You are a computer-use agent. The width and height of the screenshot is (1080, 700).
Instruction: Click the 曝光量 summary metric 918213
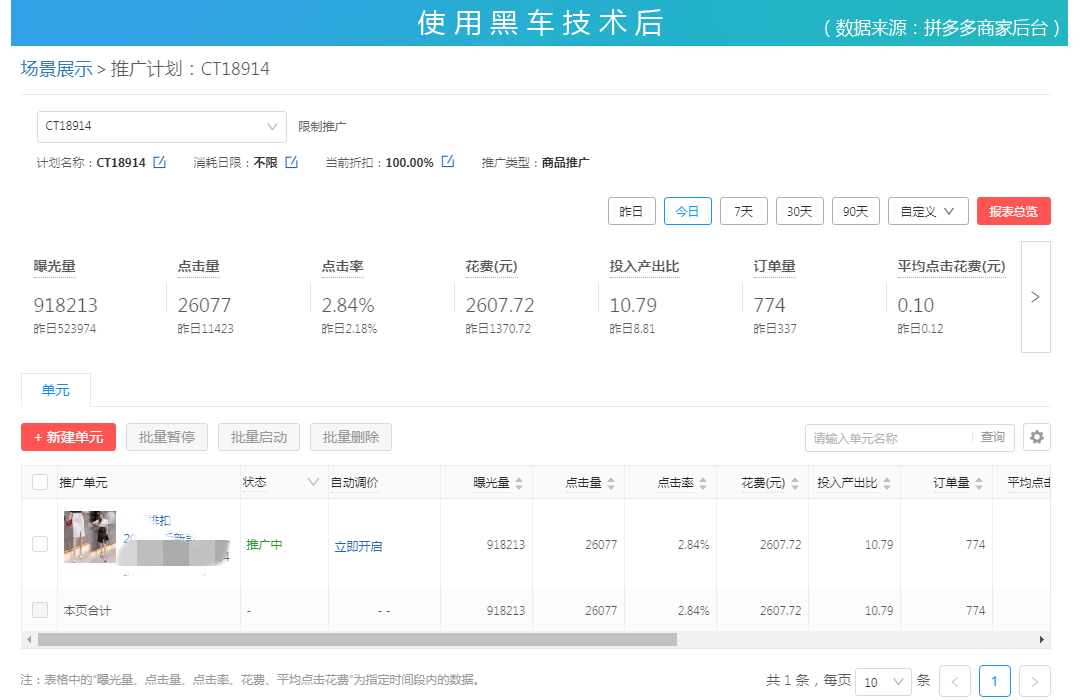pyautogui.click(x=65, y=305)
